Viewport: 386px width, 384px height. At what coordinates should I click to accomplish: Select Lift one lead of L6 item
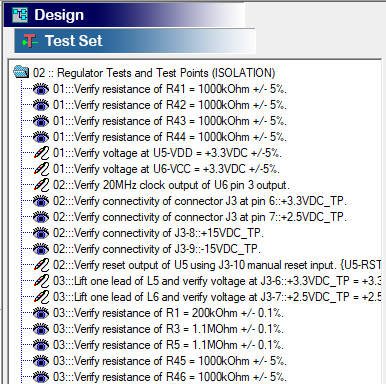(x=217, y=297)
